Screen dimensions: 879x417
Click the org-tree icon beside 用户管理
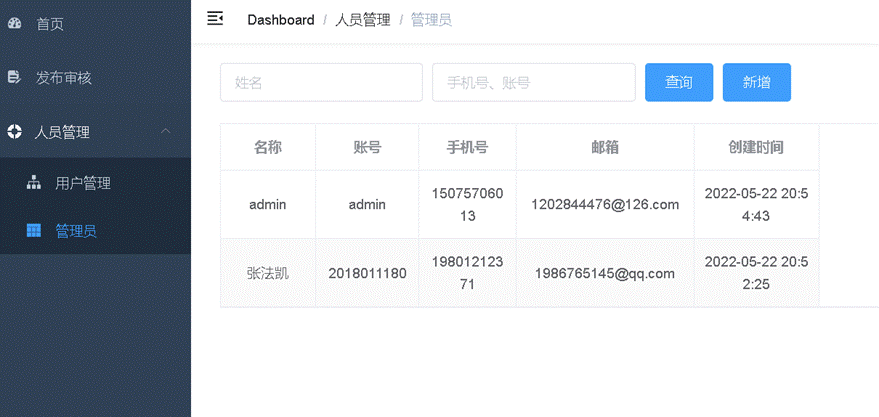(34, 183)
